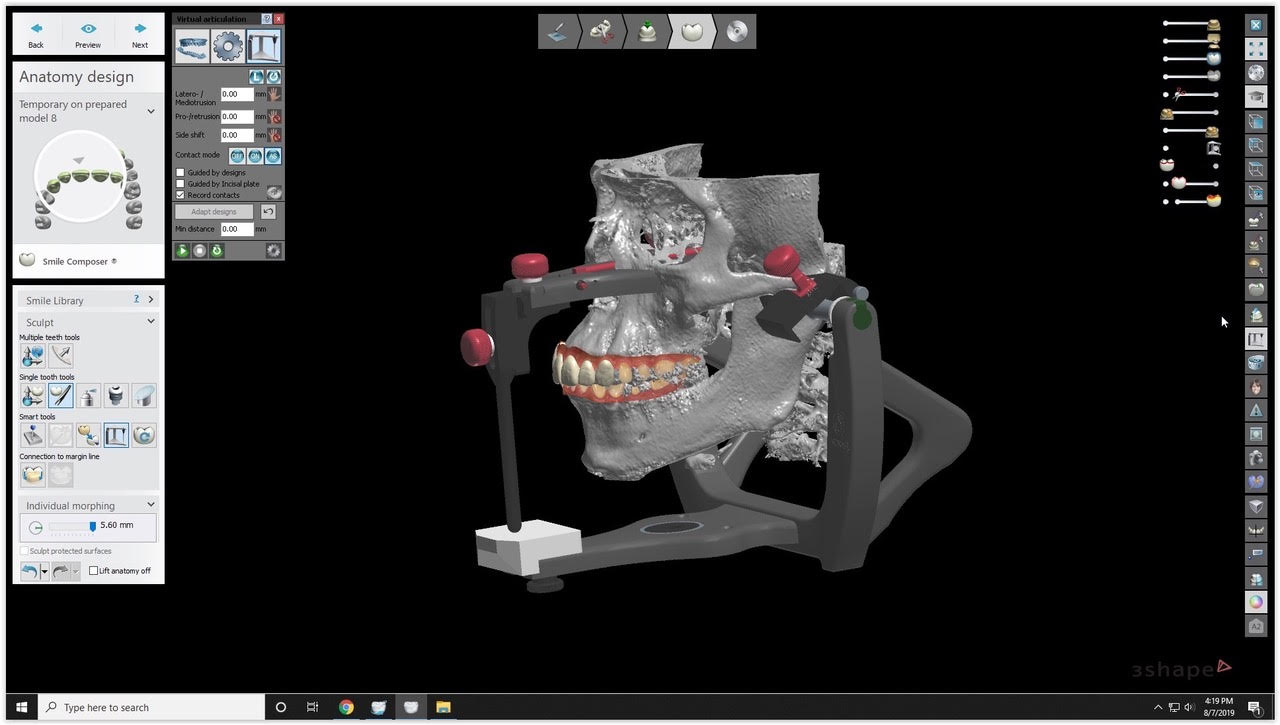Select the wax knife single tooth tool
The height and width of the screenshot is (725, 1280).
(x=60, y=395)
